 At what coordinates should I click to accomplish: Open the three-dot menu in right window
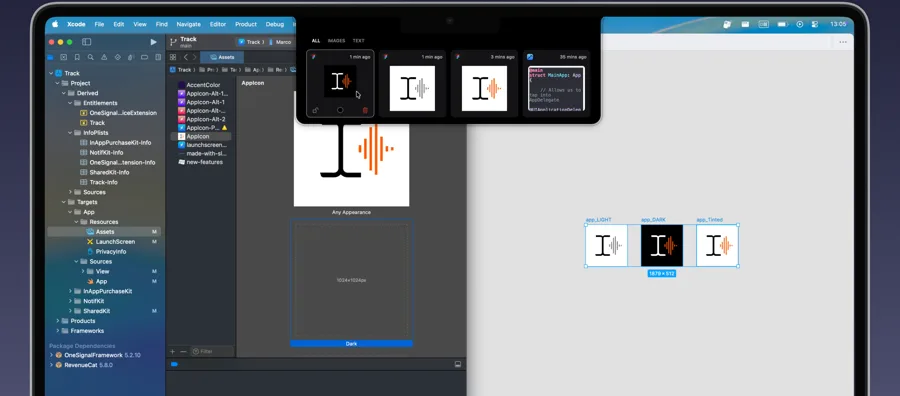click(843, 42)
